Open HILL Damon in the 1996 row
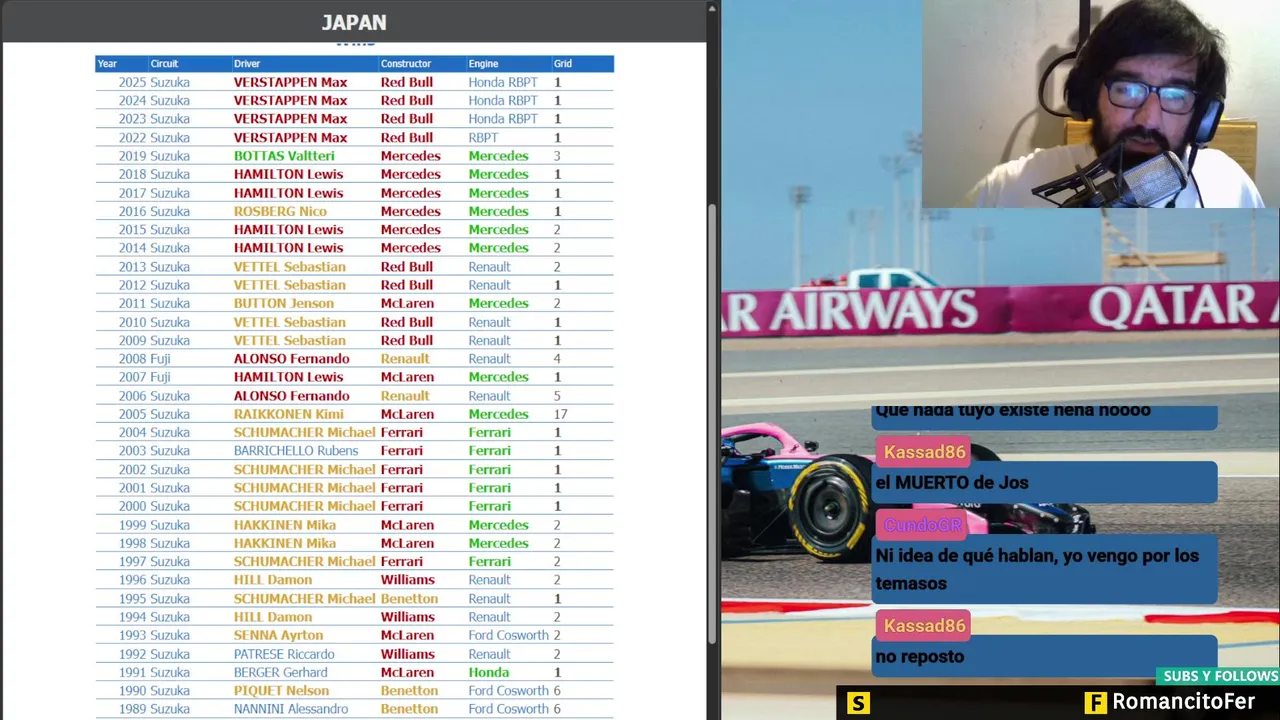Image resolution: width=1280 pixels, height=720 pixels. 272,580
